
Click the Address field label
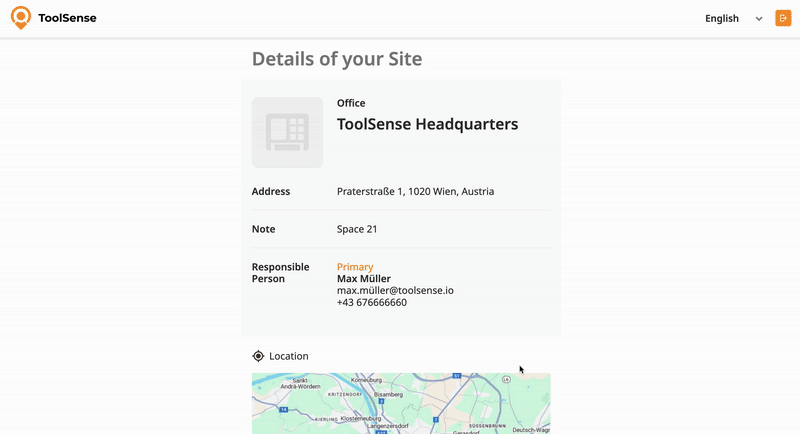[x=271, y=191]
